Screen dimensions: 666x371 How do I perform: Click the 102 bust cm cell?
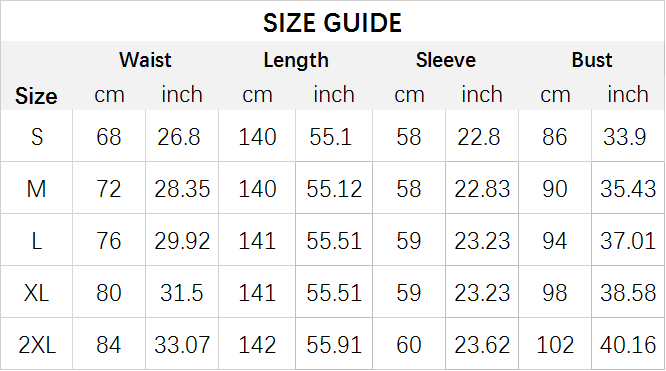(x=555, y=344)
